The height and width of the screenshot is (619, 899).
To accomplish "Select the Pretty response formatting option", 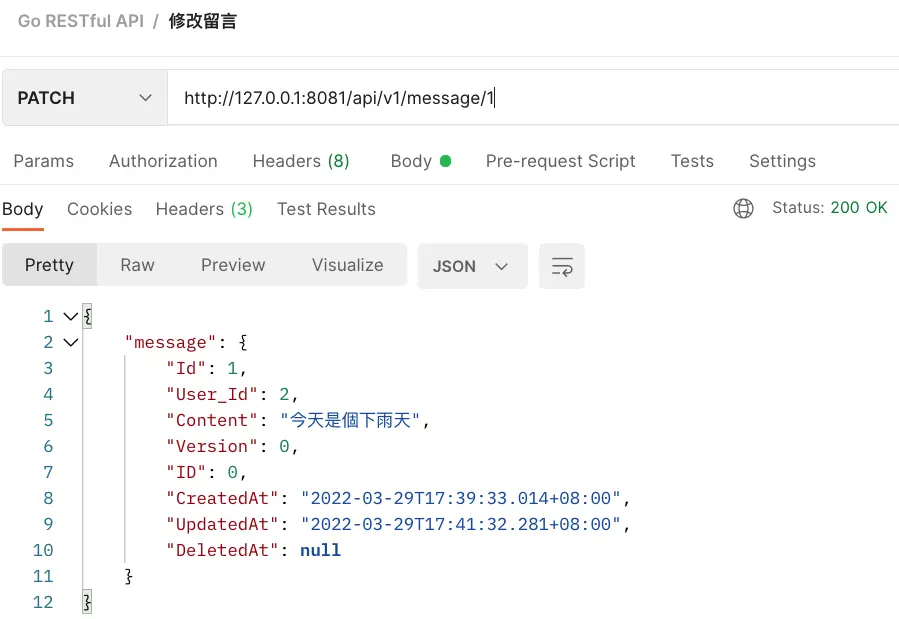I will tap(49, 265).
